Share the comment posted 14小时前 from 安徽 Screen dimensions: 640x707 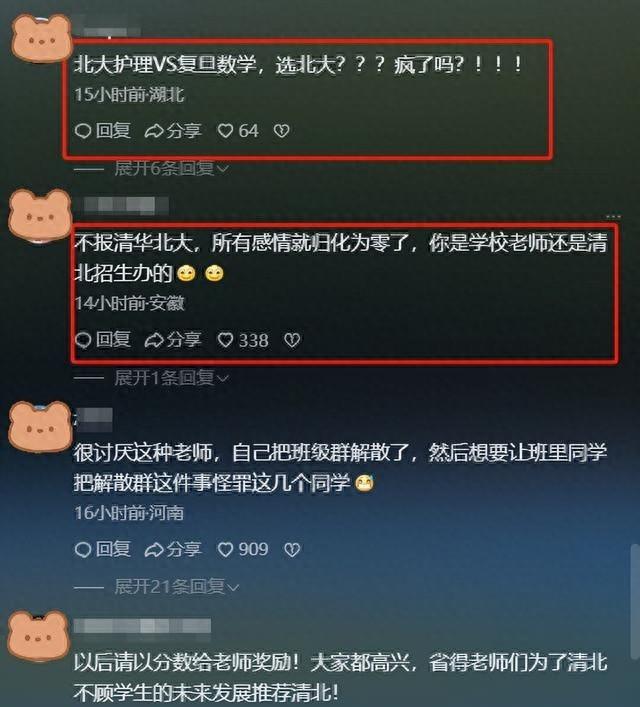click(173, 340)
